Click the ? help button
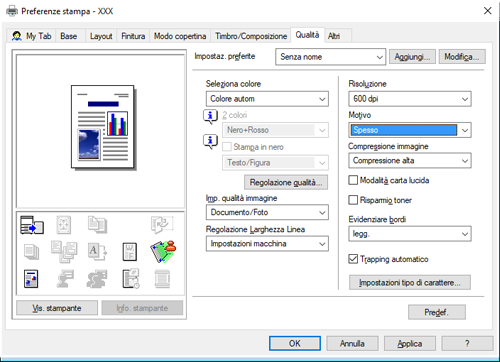The width and height of the screenshot is (500, 362). [467, 343]
